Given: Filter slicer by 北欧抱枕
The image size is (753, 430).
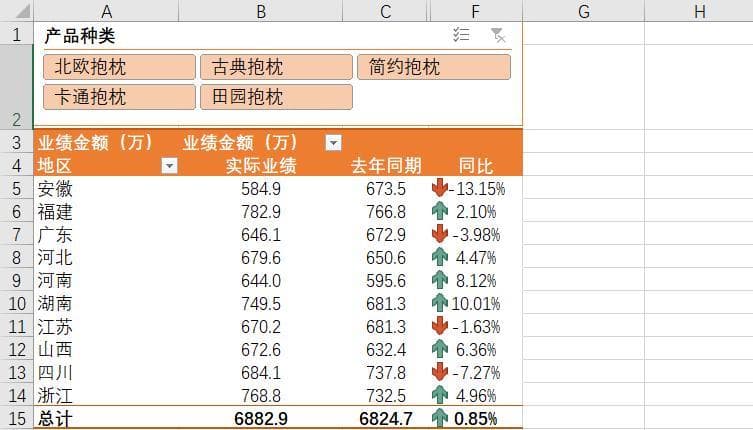Looking at the screenshot, I should (x=119, y=67).
